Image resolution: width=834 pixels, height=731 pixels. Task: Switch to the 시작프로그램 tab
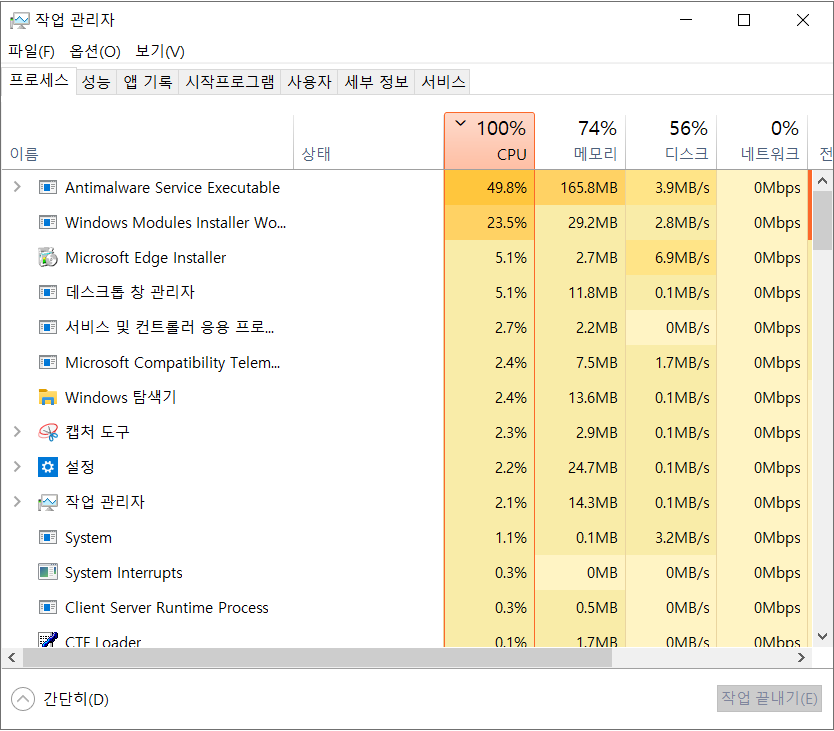[x=230, y=82]
